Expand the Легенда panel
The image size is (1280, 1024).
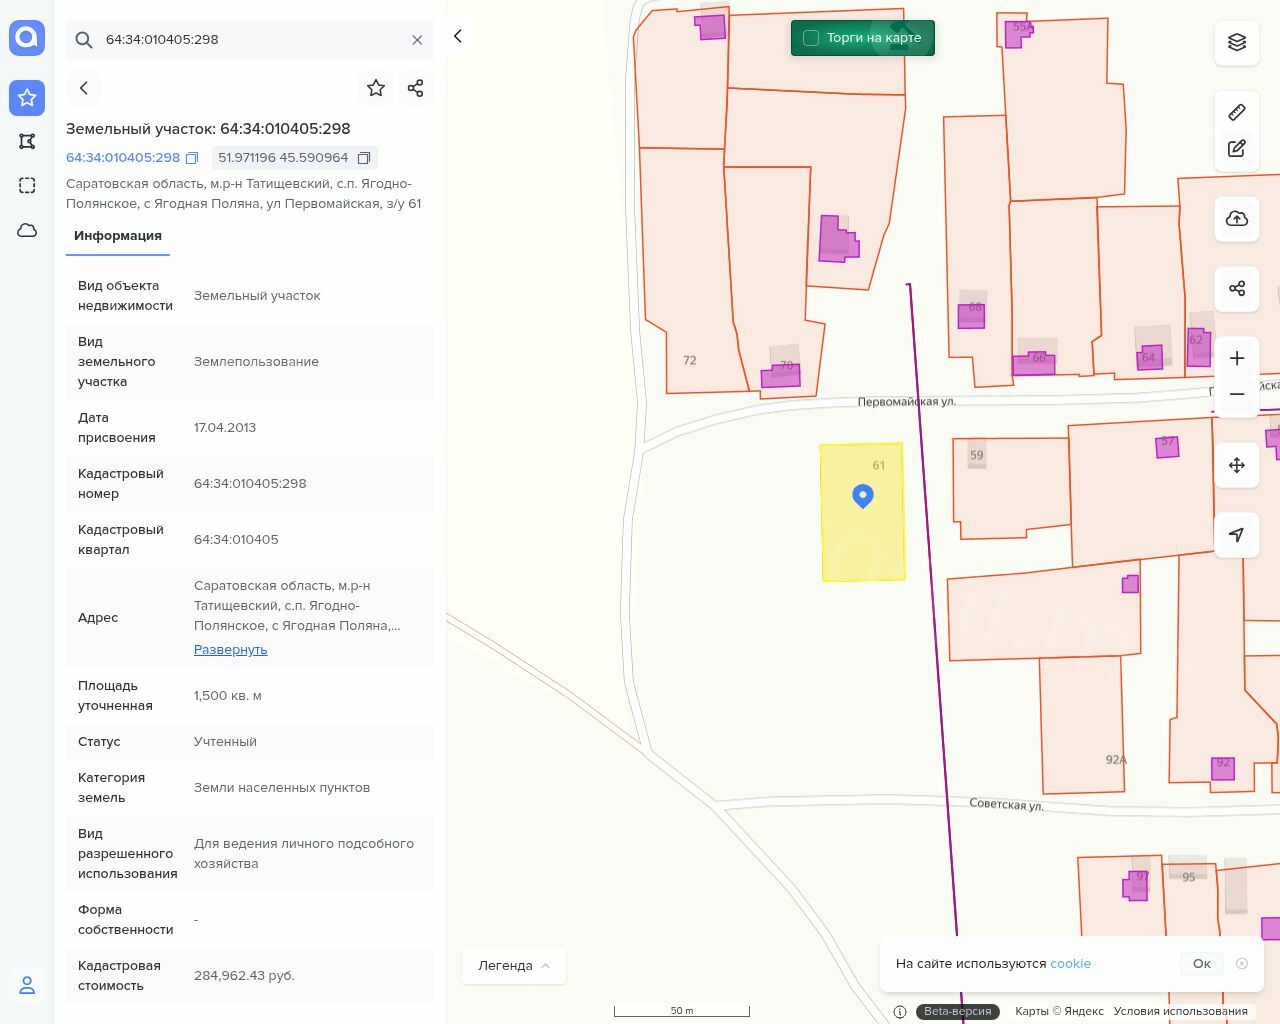pos(514,965)
